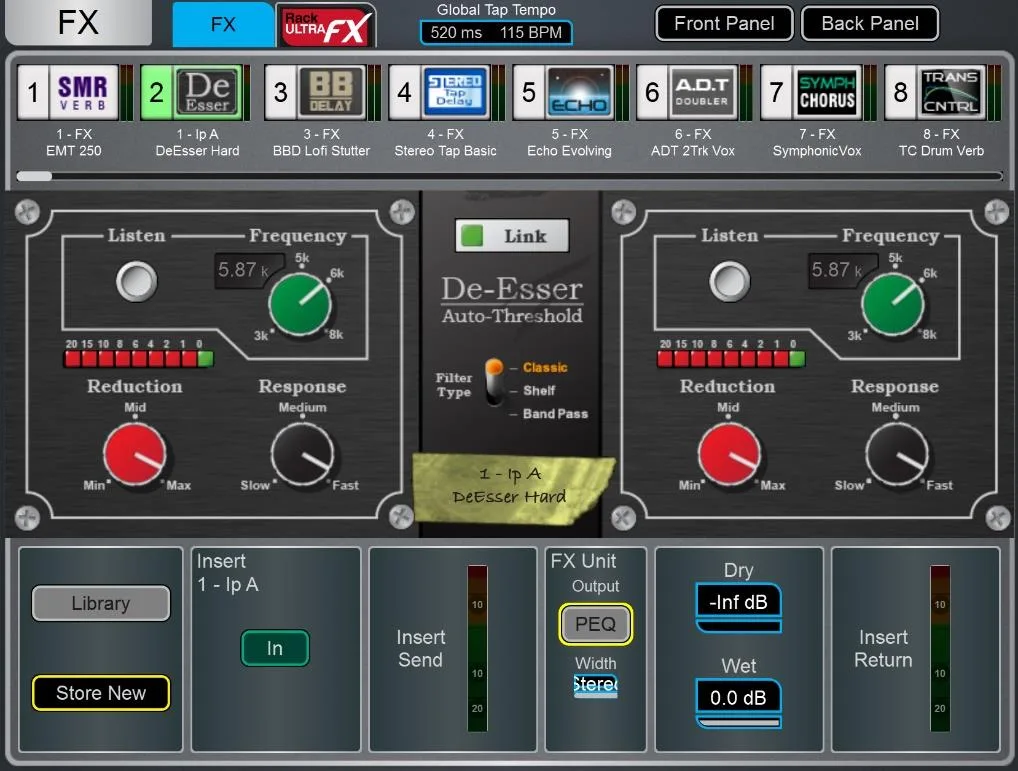The height and width of the screenshot is (771, 1018).
Task: Click the Wet level bar
Action: tap(738, 722)
